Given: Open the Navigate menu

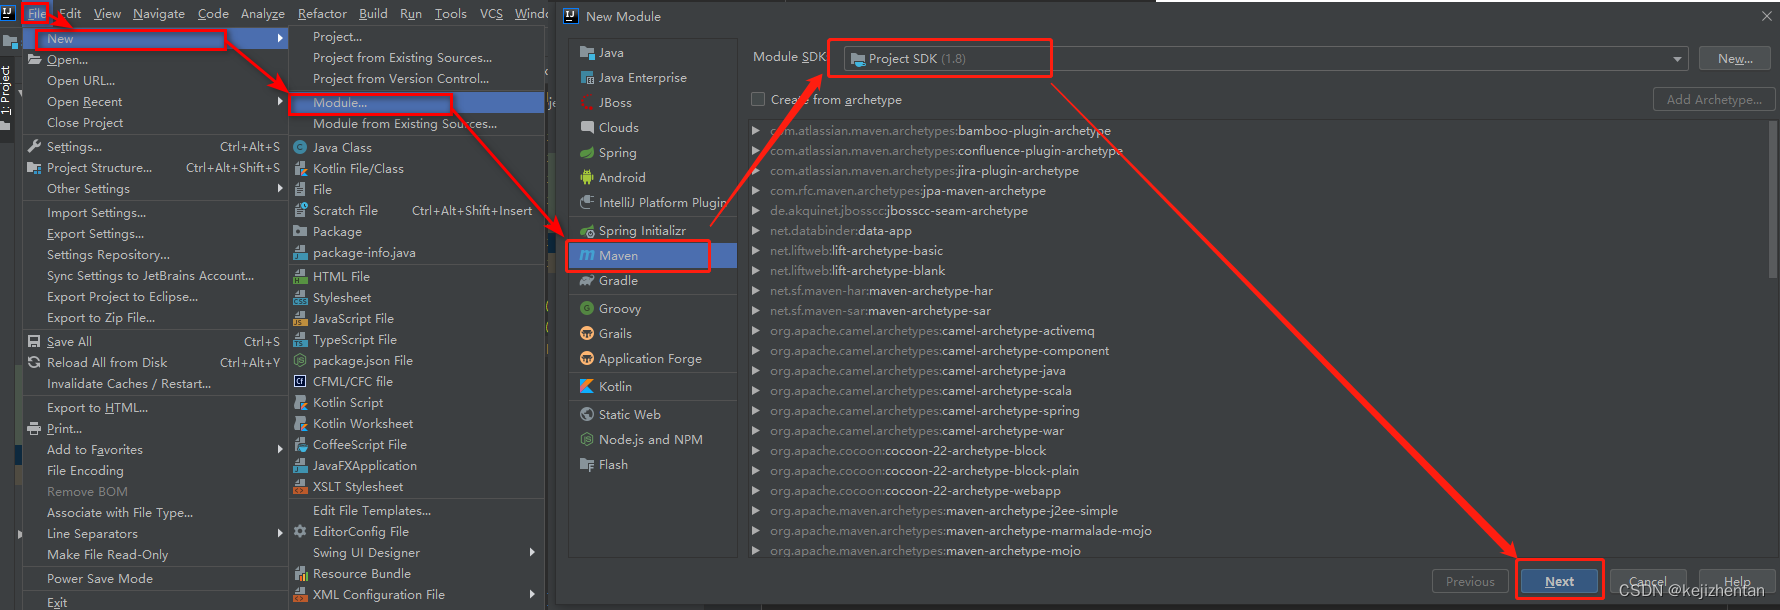Looking at the screenshot, I should (x=159, y=14).
